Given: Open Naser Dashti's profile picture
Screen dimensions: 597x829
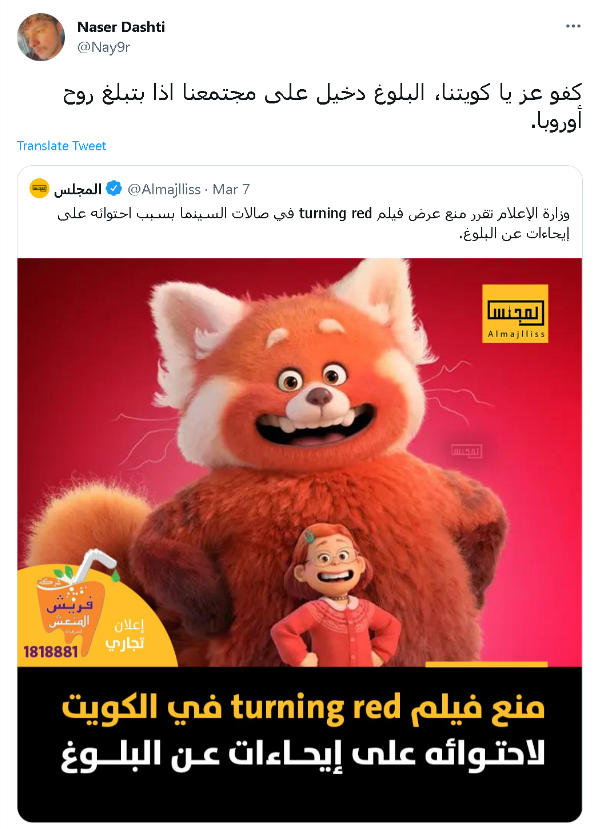Looking at the screenshot, I should coord(41,37).
